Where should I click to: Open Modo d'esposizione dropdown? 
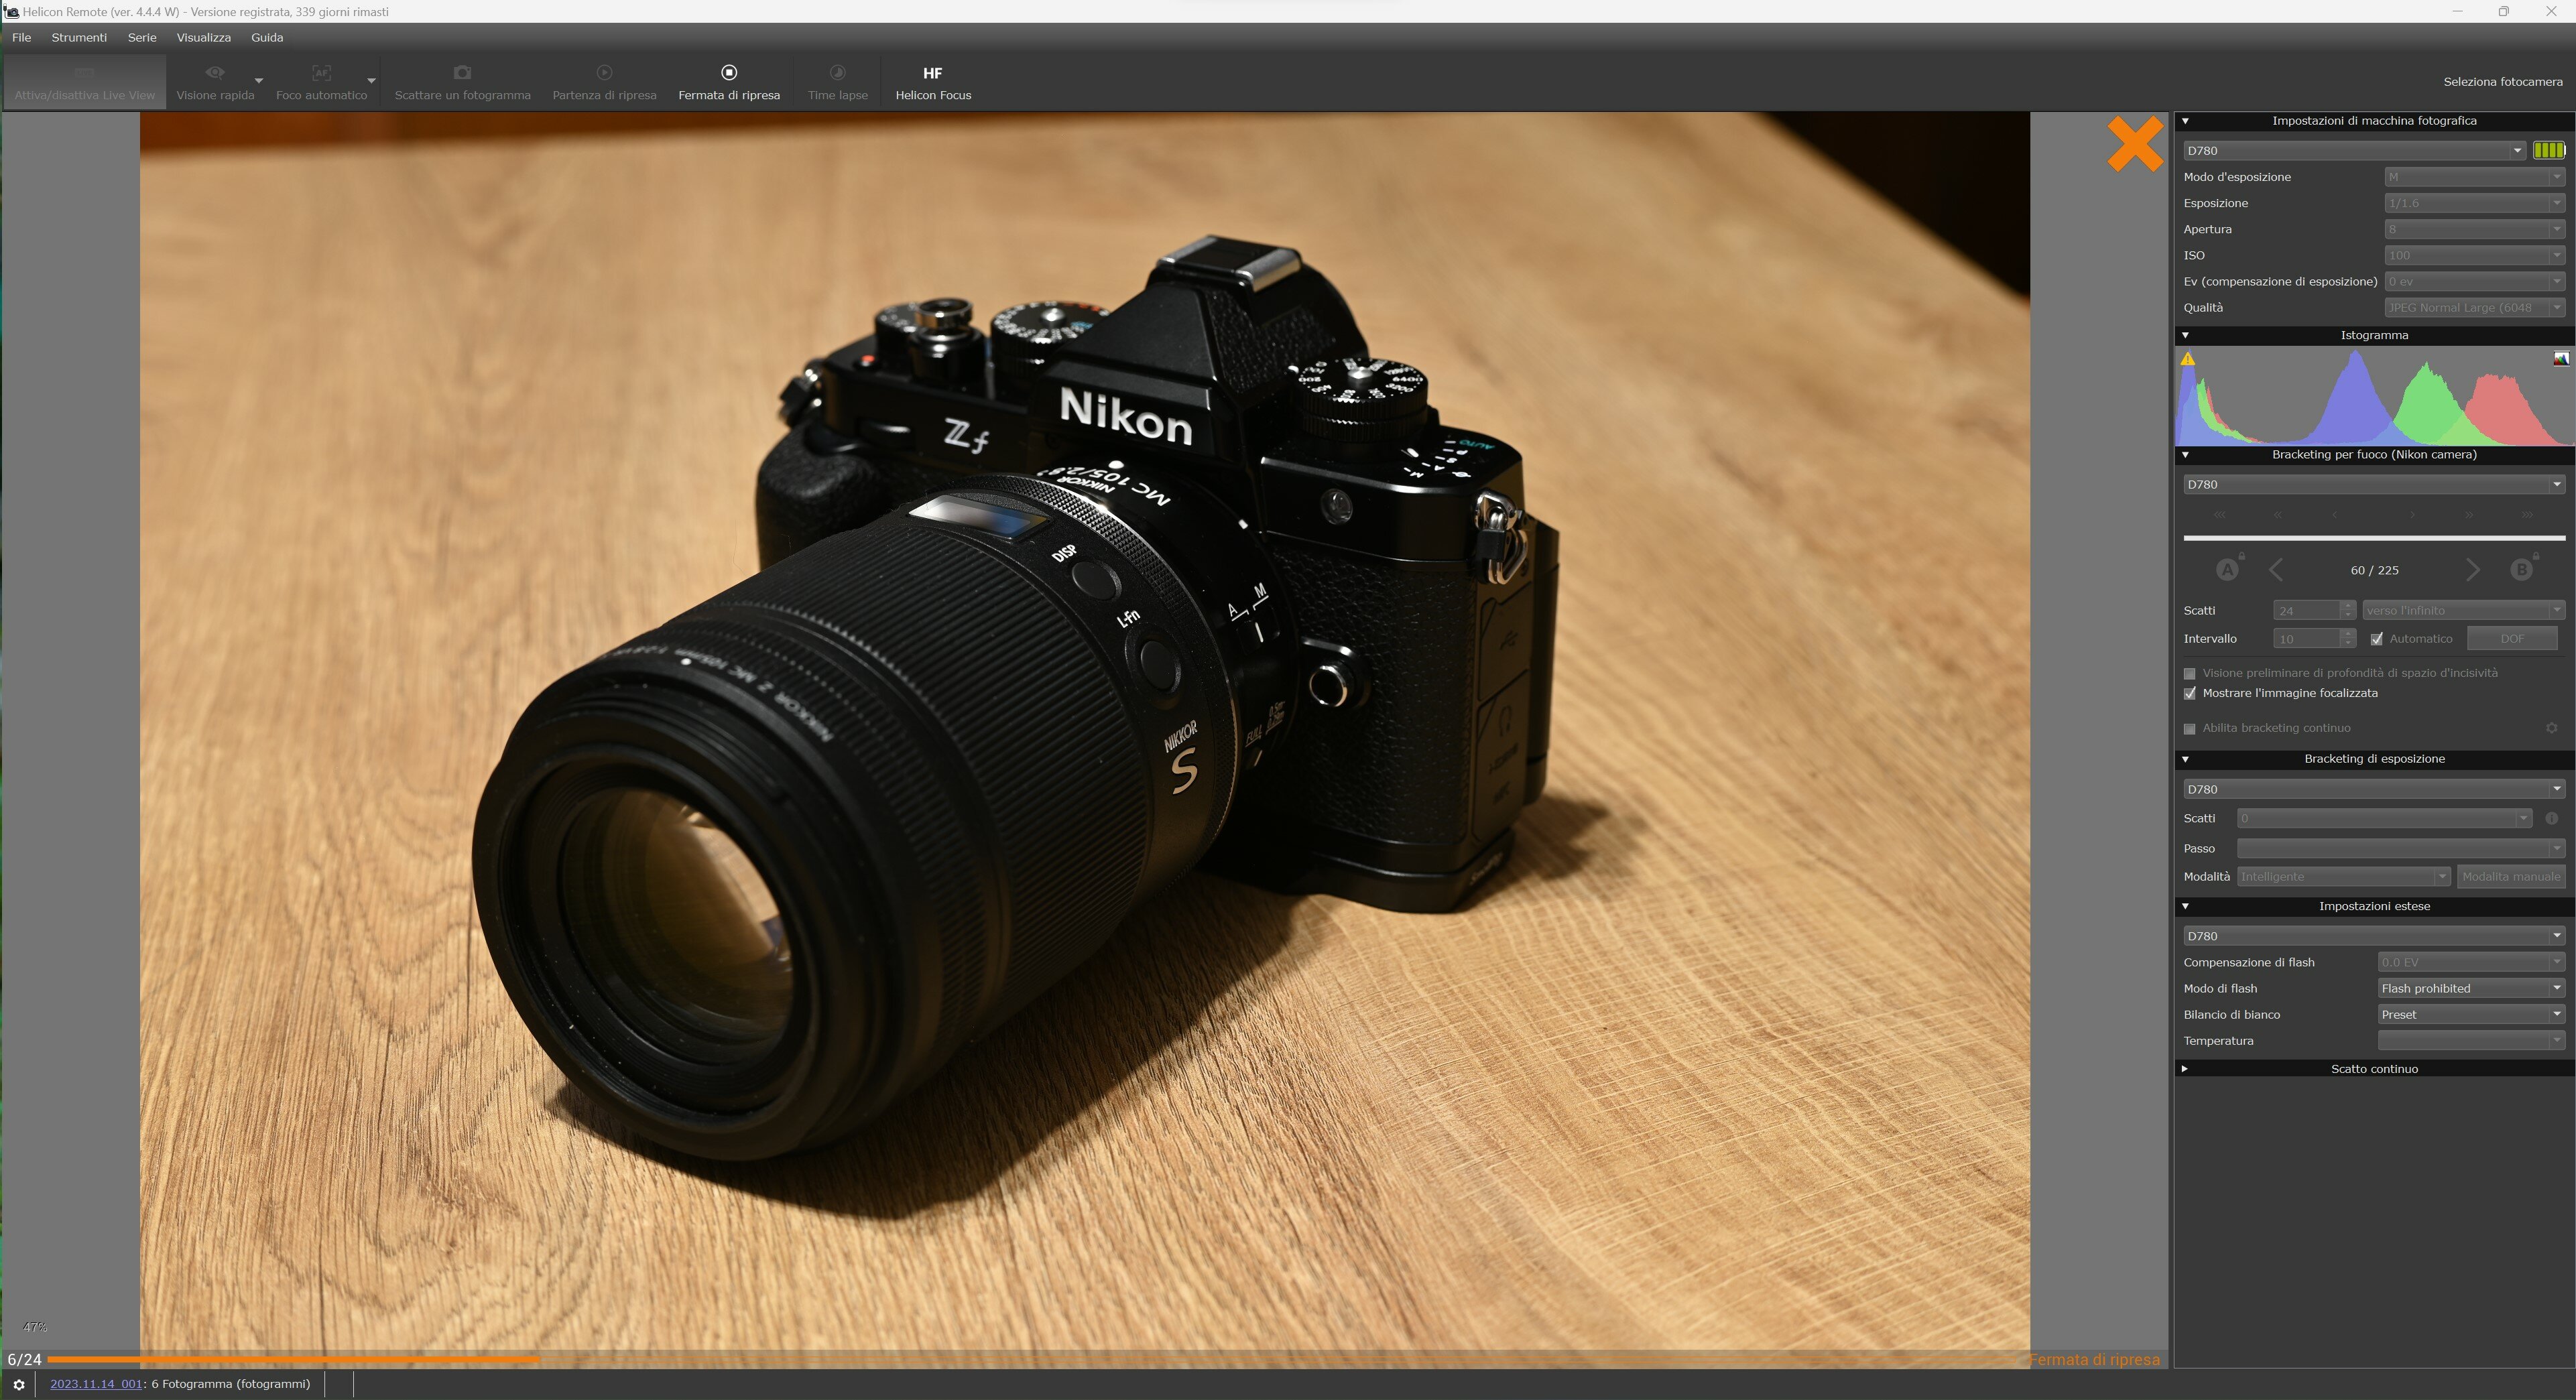click(x=2474, y=177)
